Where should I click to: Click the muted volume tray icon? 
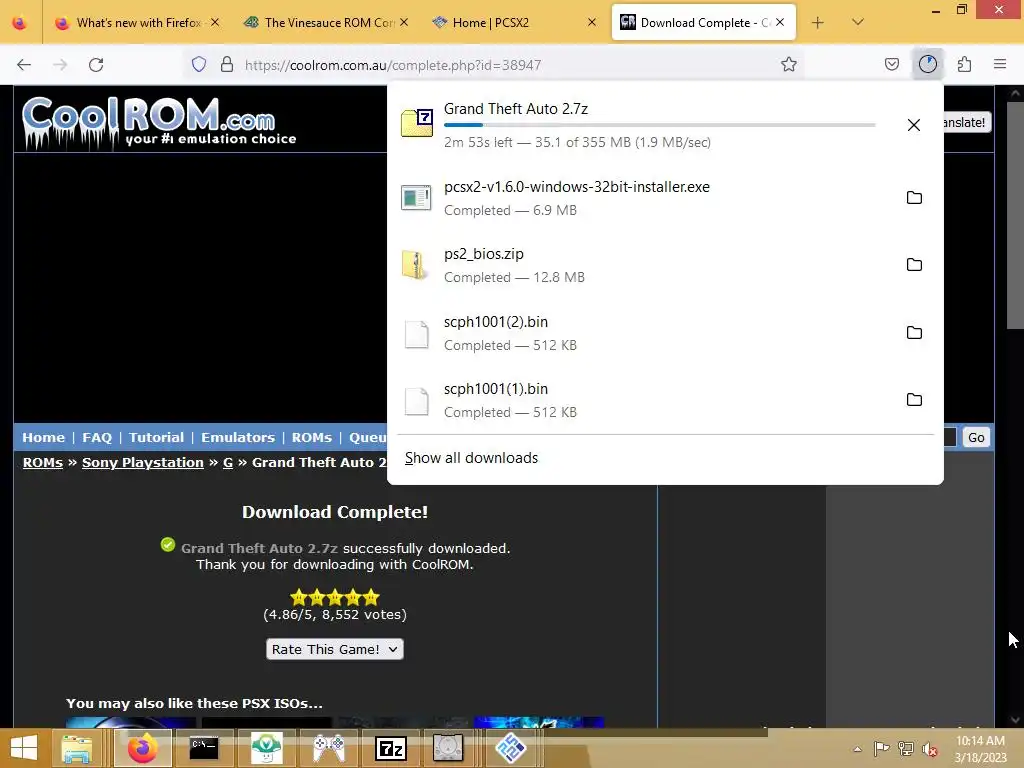click(x=929, y=749)
